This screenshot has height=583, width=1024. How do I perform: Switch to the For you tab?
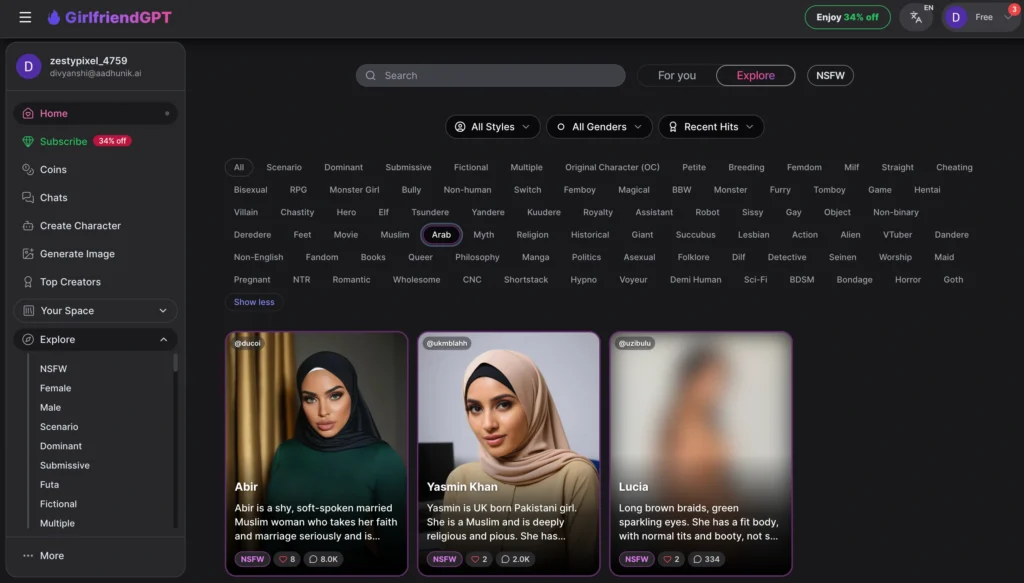tap(677, 76)
